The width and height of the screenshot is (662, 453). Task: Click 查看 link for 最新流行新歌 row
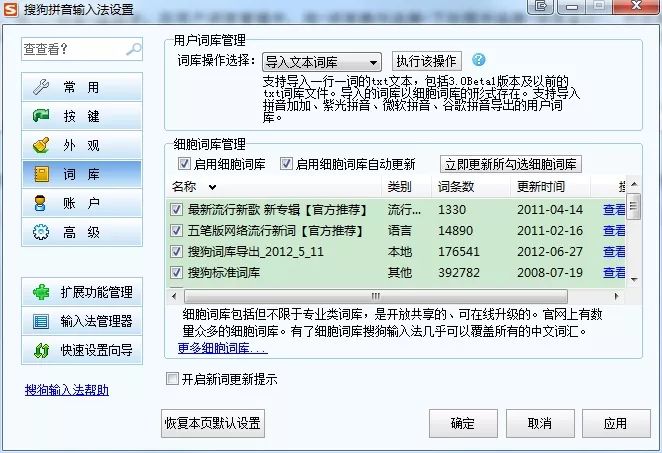[614, 209]
